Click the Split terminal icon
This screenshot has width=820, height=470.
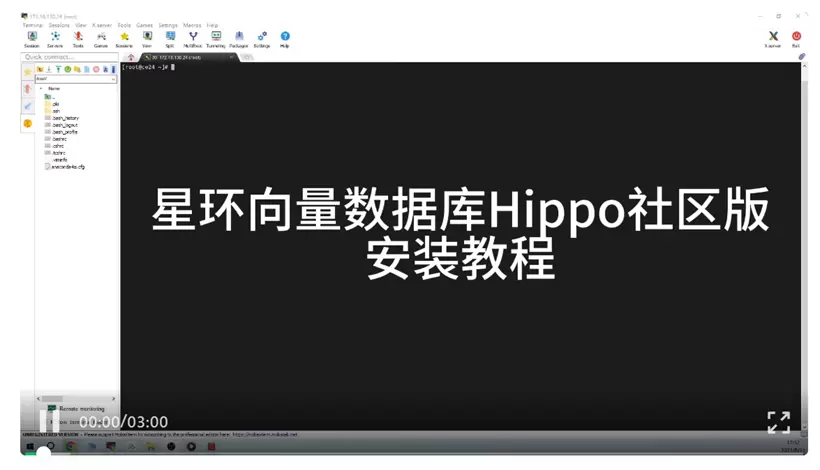pyautogui.click(x=170, y=38)
